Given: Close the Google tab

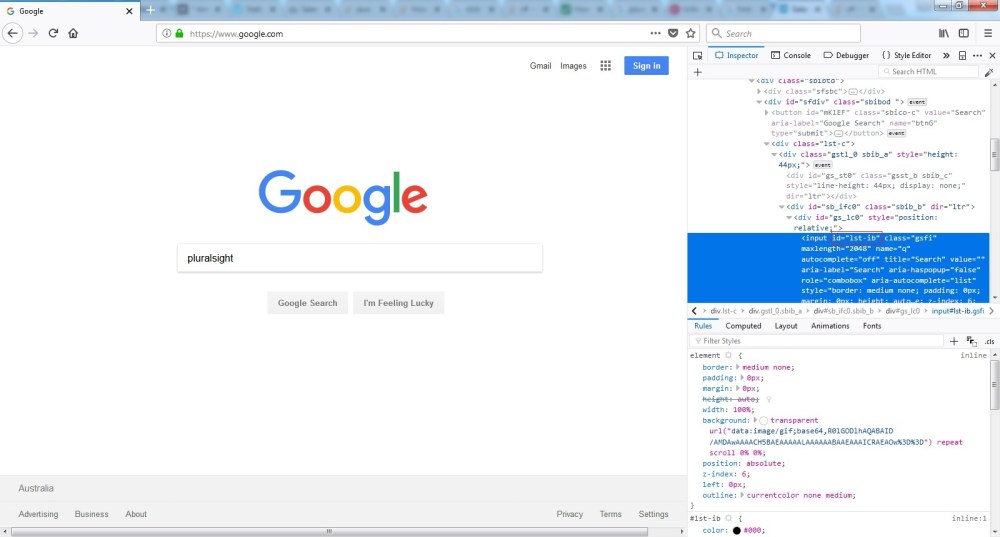Looking at the screenshot, I should point(129,11).
